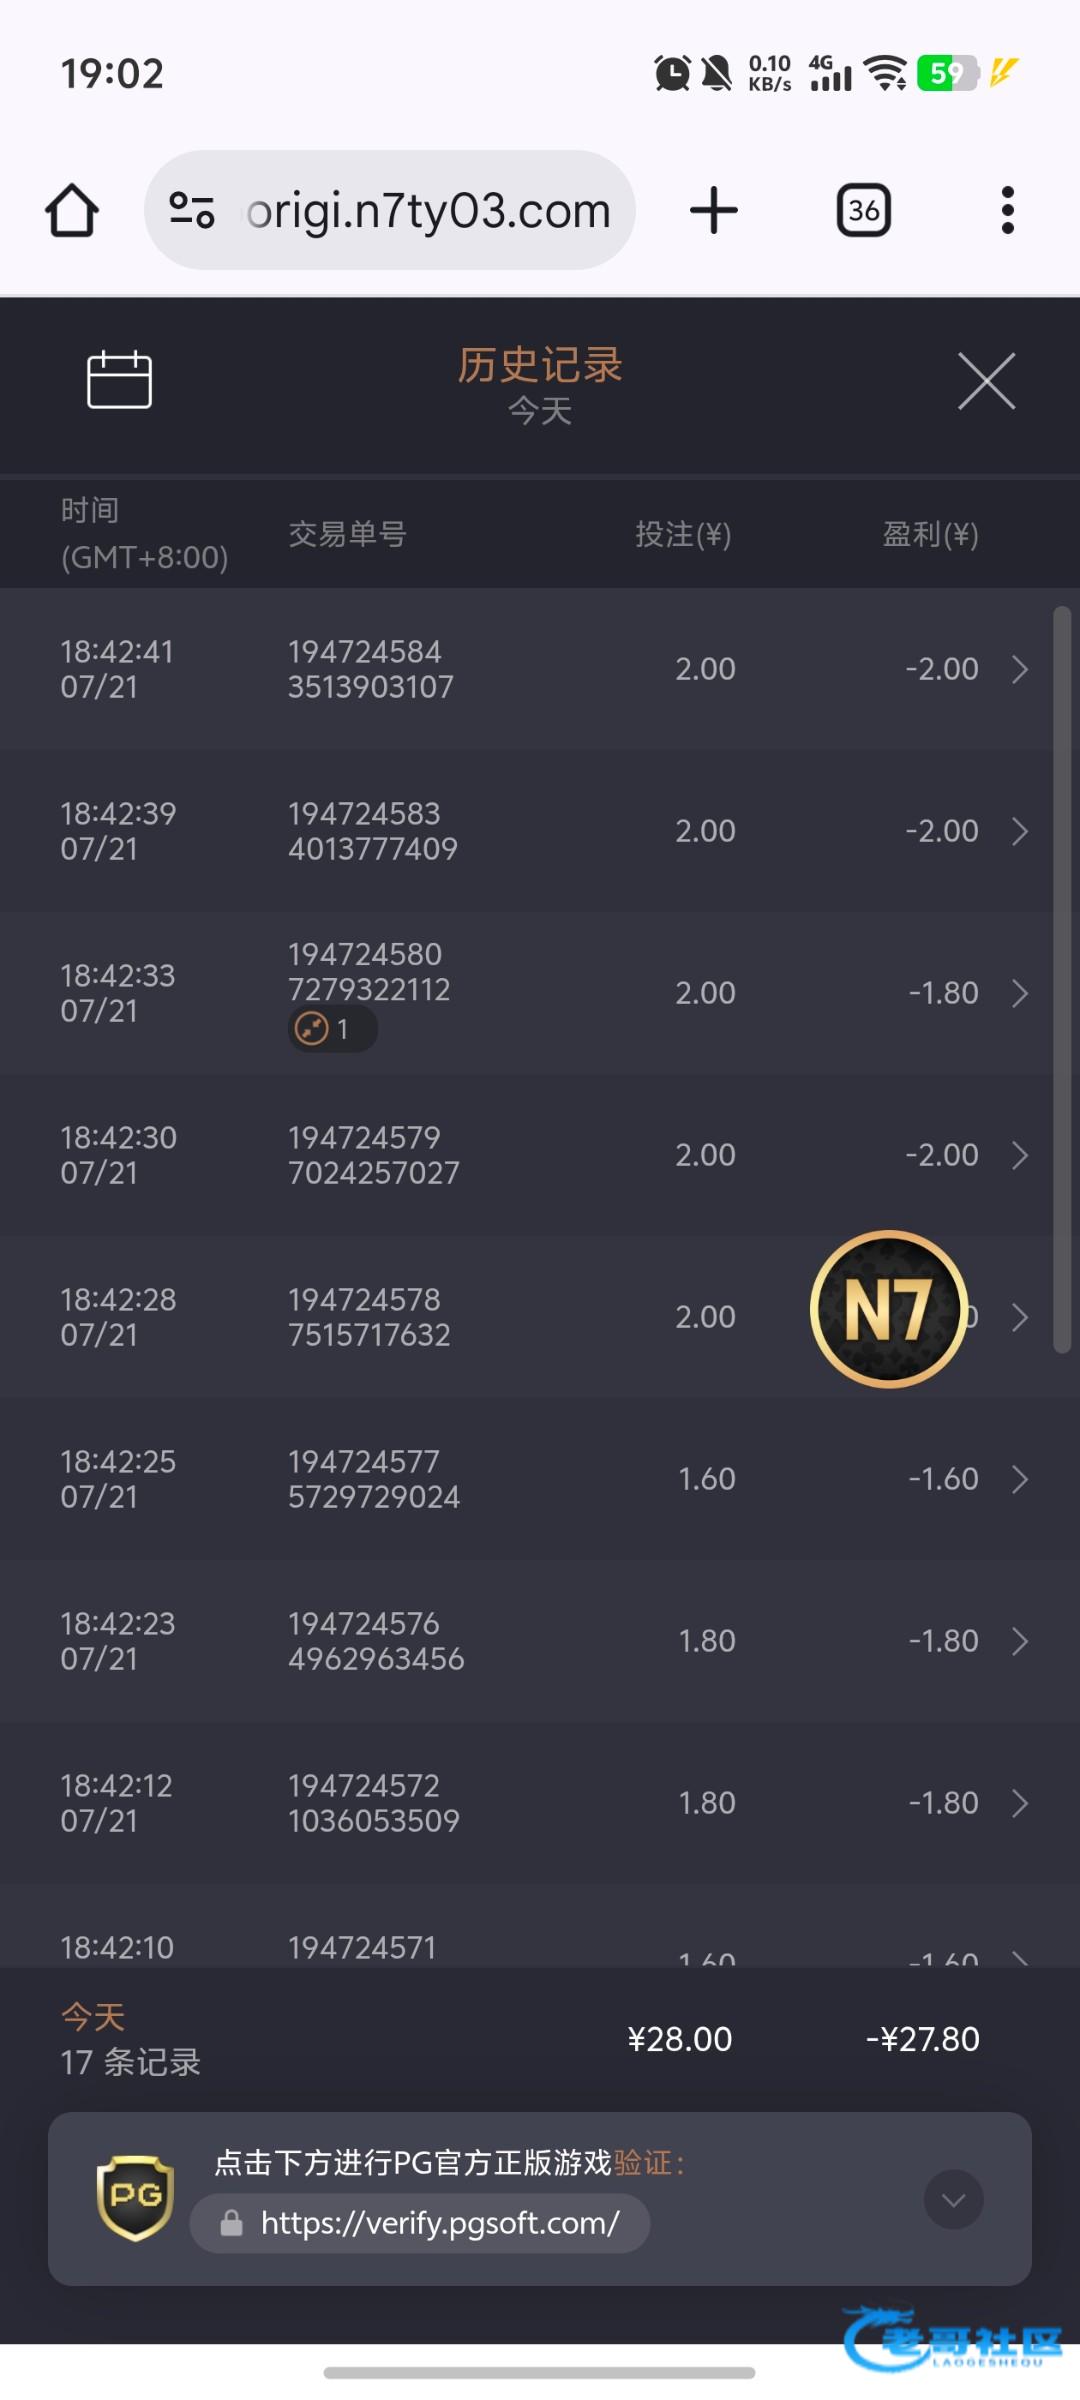Open the tab switcher showing 36

point(863,210)
